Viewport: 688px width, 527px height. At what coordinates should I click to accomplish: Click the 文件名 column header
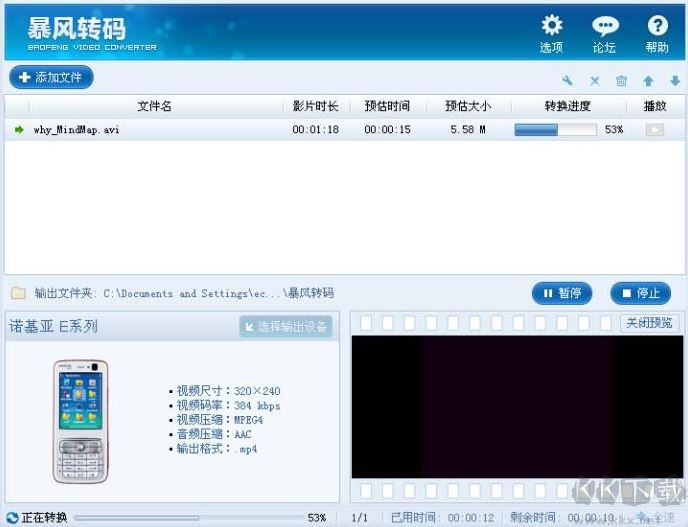click(x=154, y=106)
